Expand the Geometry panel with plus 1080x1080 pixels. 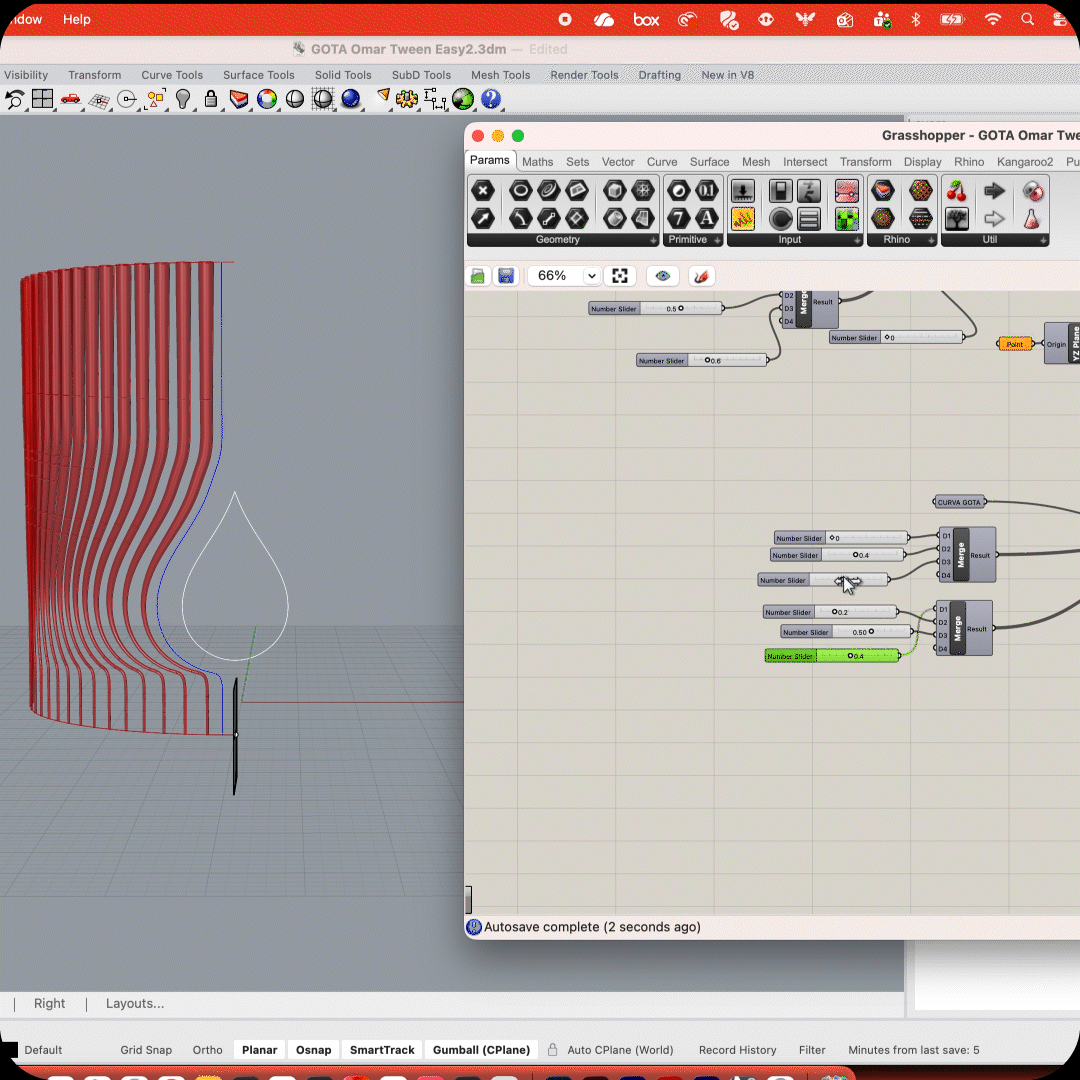[x=653, y=240]
